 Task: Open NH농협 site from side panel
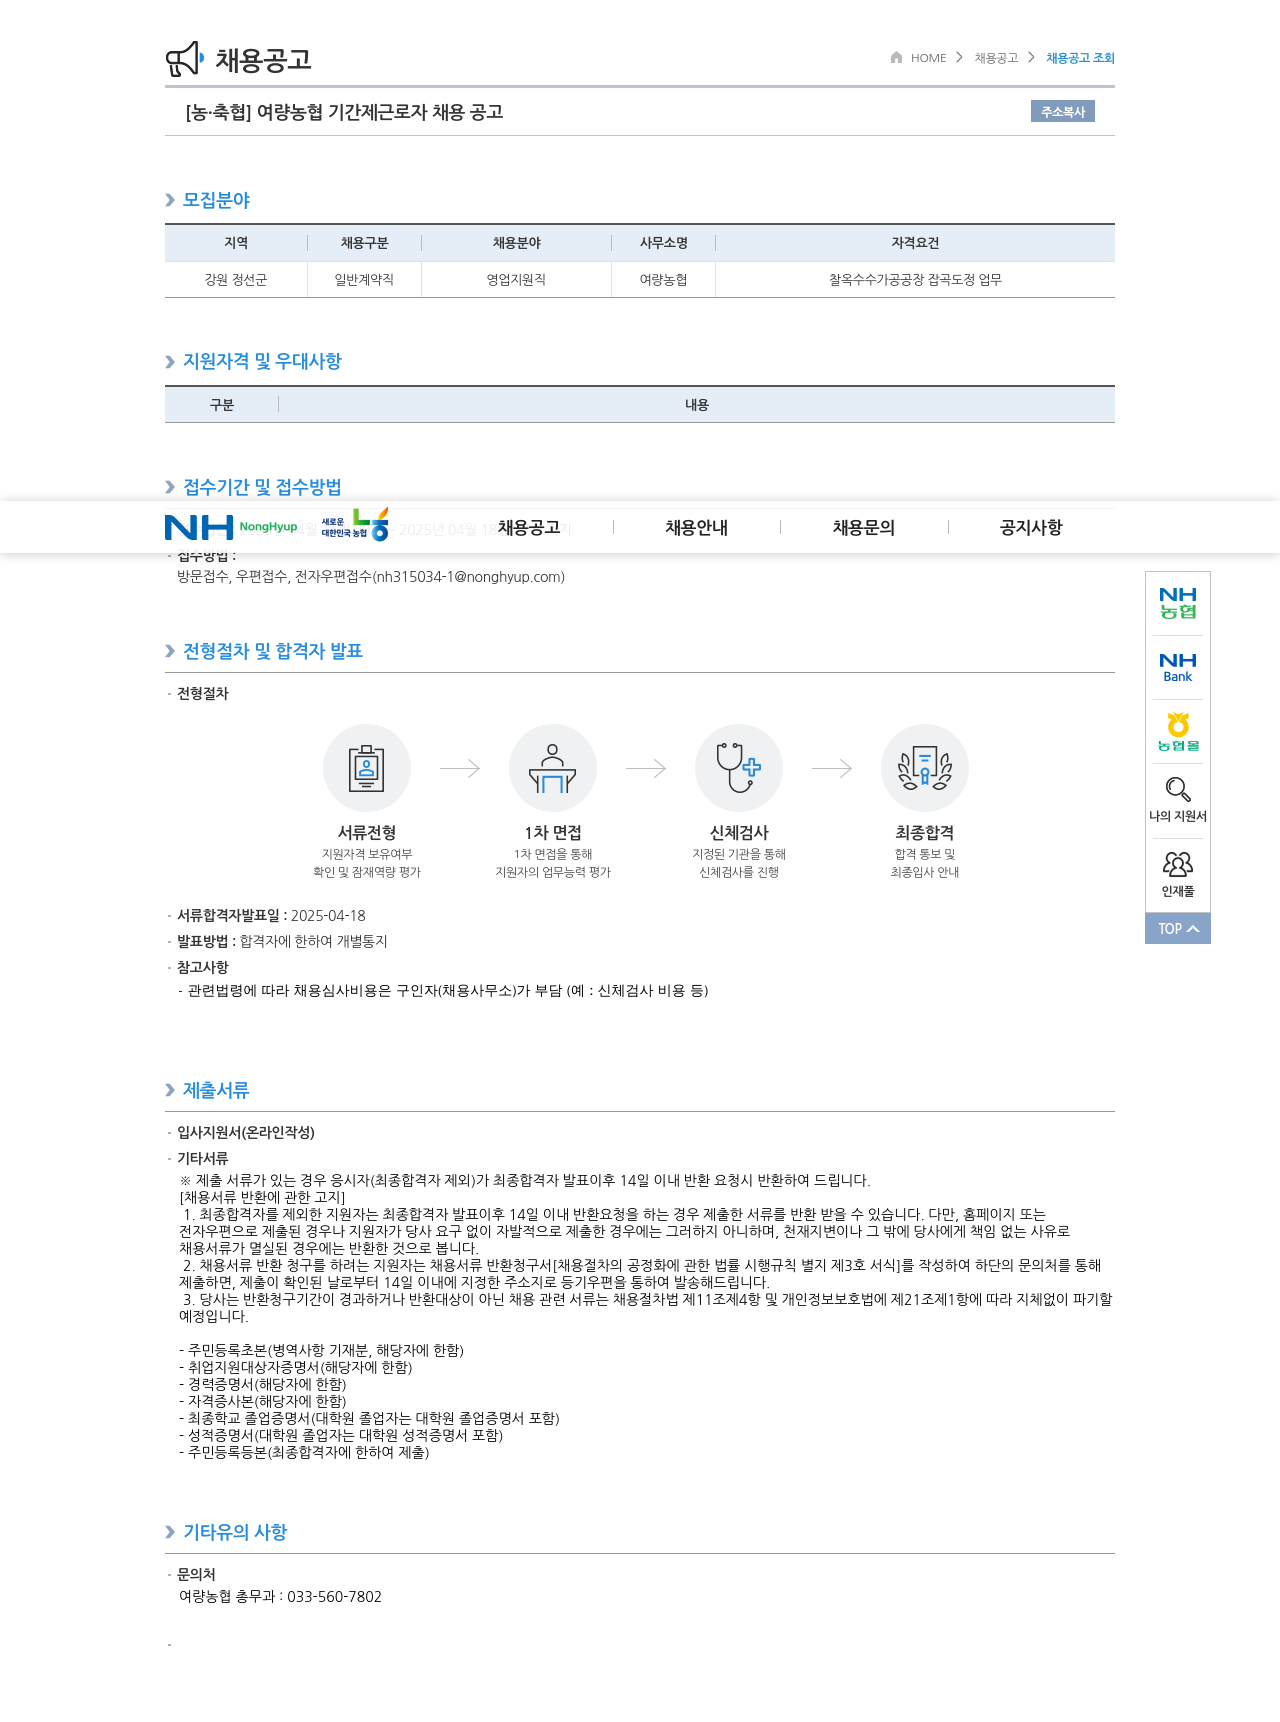pos(1178,603)
